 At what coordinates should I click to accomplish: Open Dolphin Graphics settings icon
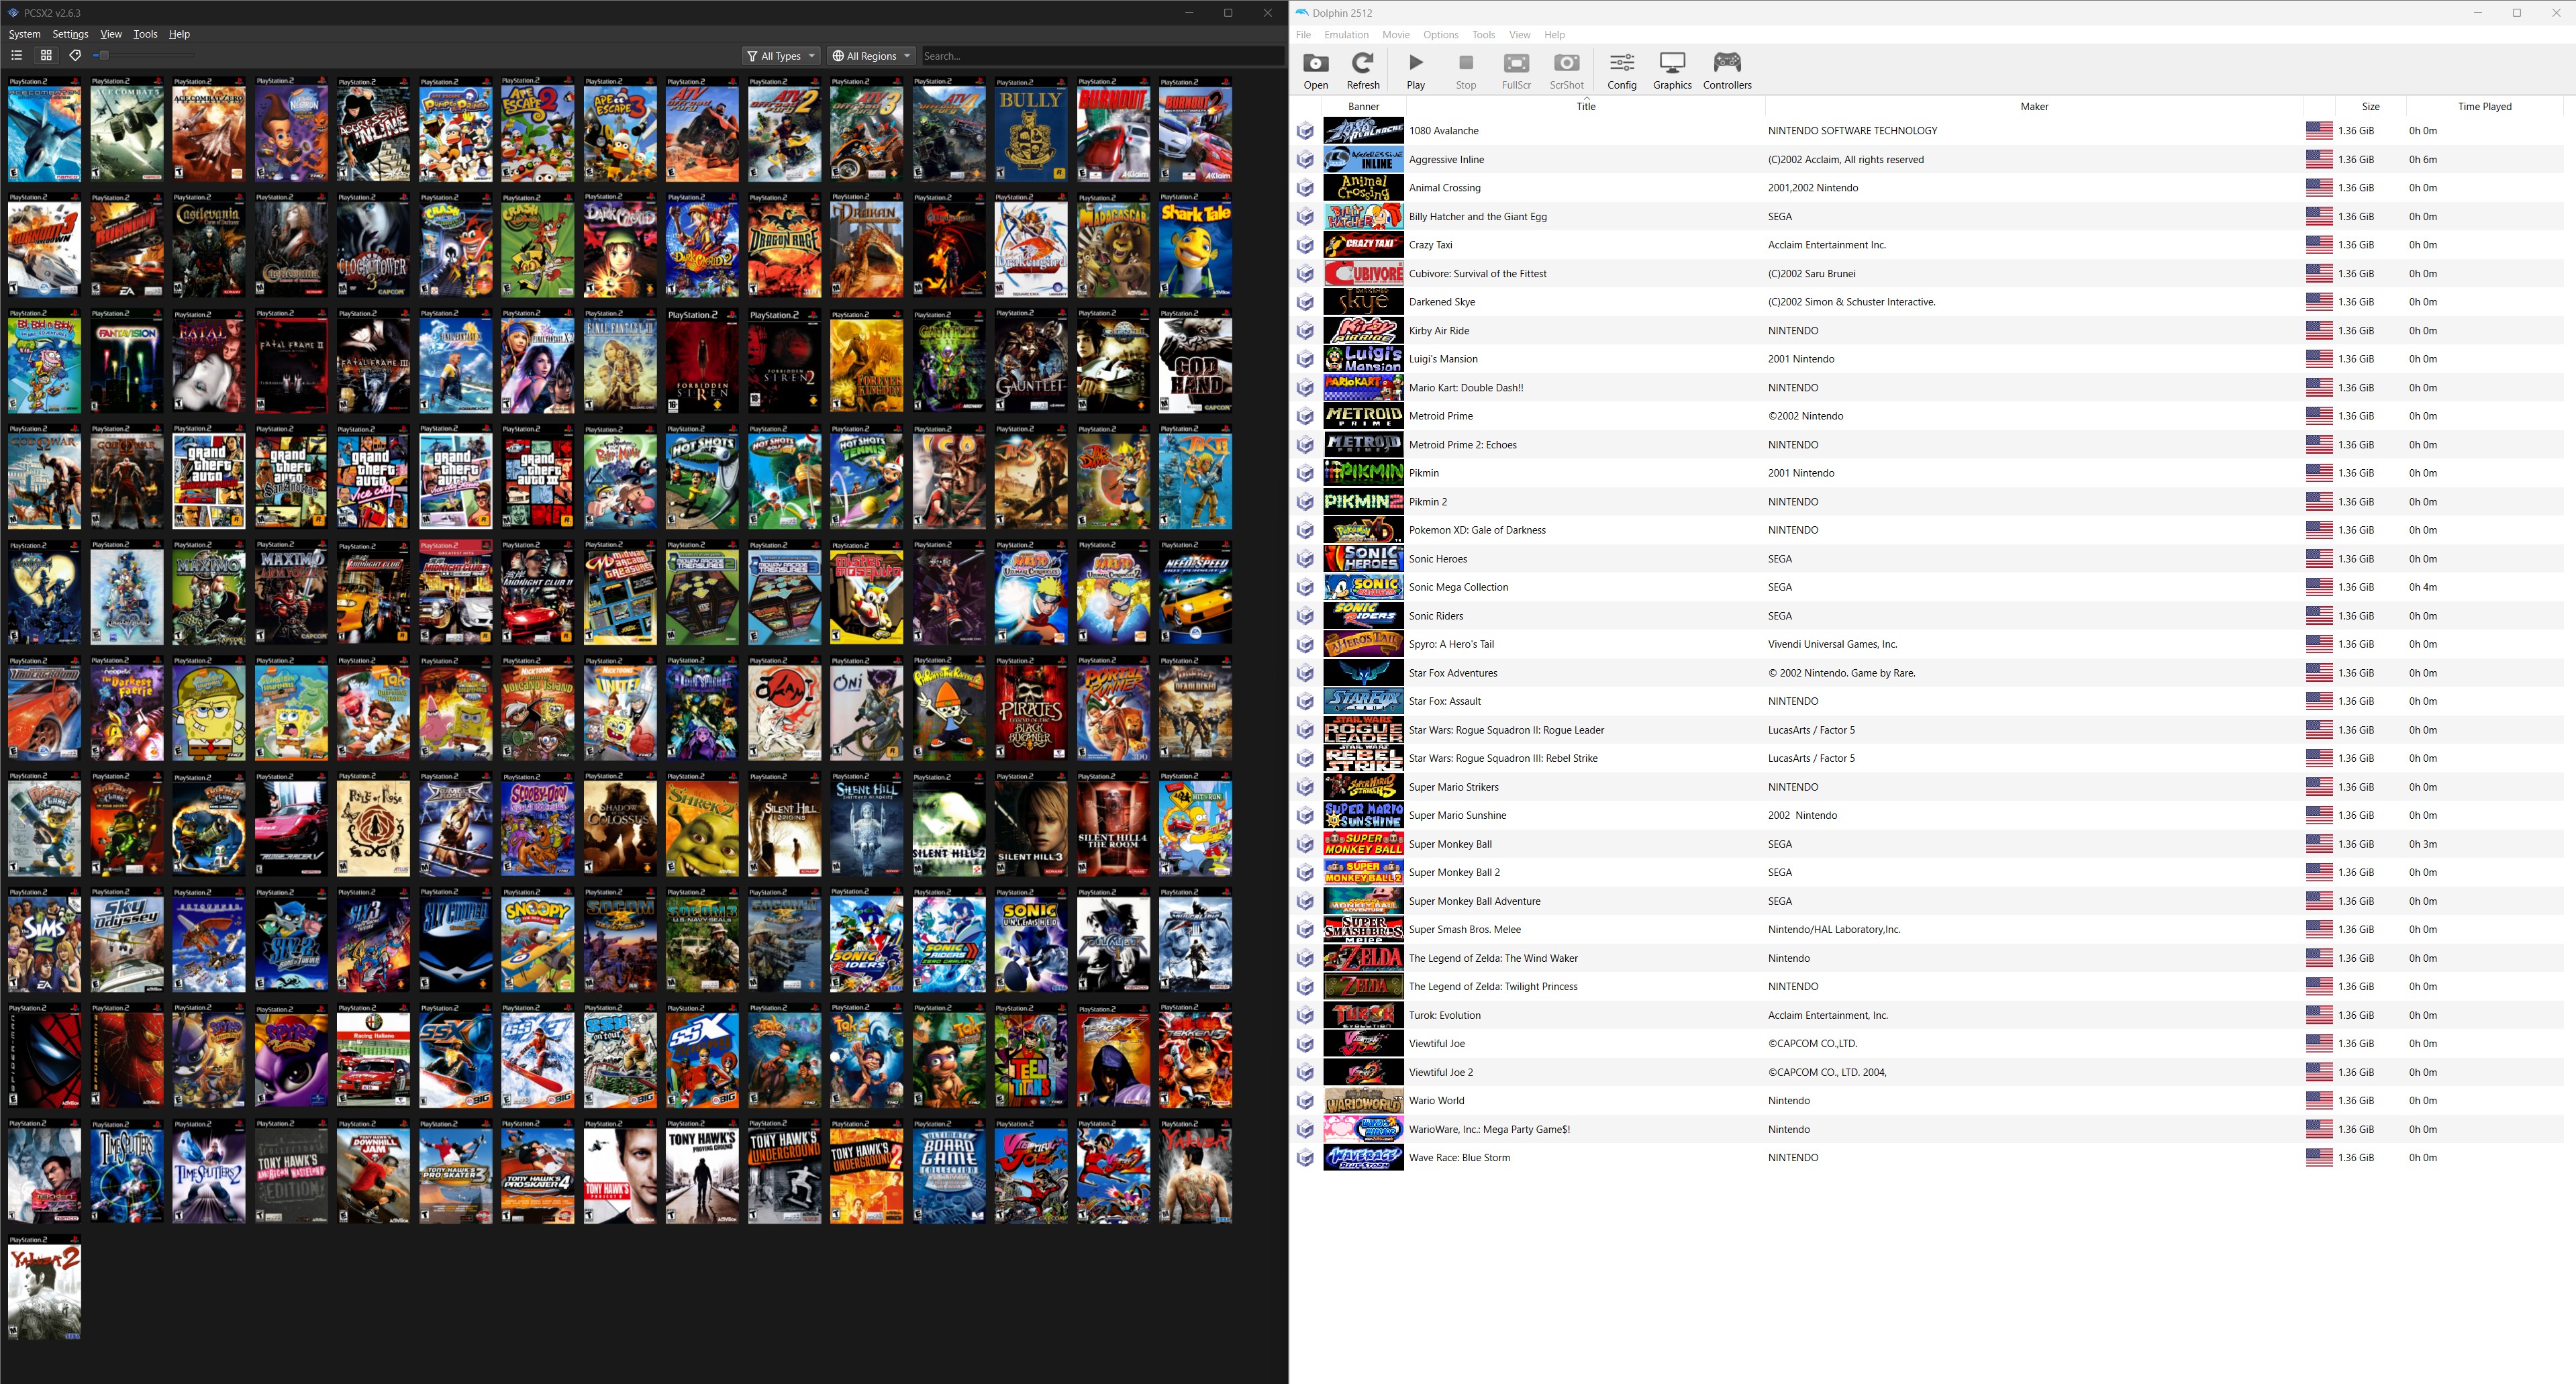(1672, 71)
